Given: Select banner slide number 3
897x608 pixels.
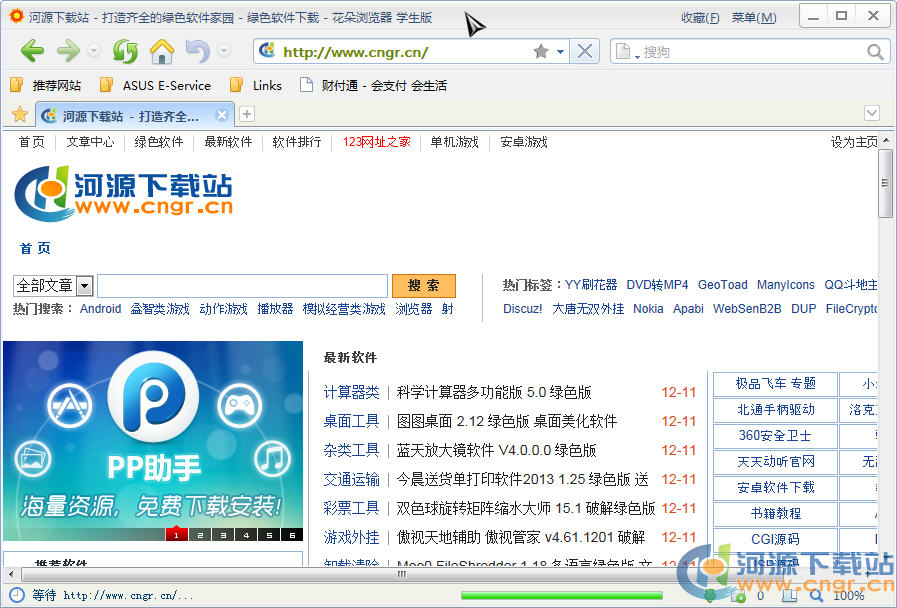Looking at the screenshot, I should [x=222, y=535].
